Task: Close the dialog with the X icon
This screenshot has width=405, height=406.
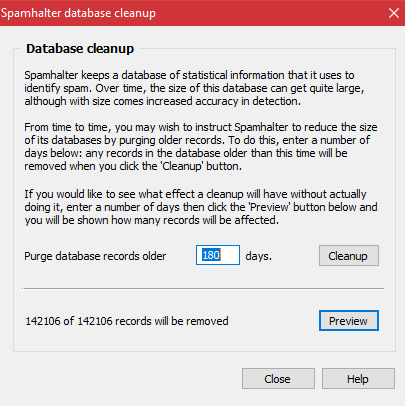Action: pyautogui.click(x=394, y=13)
